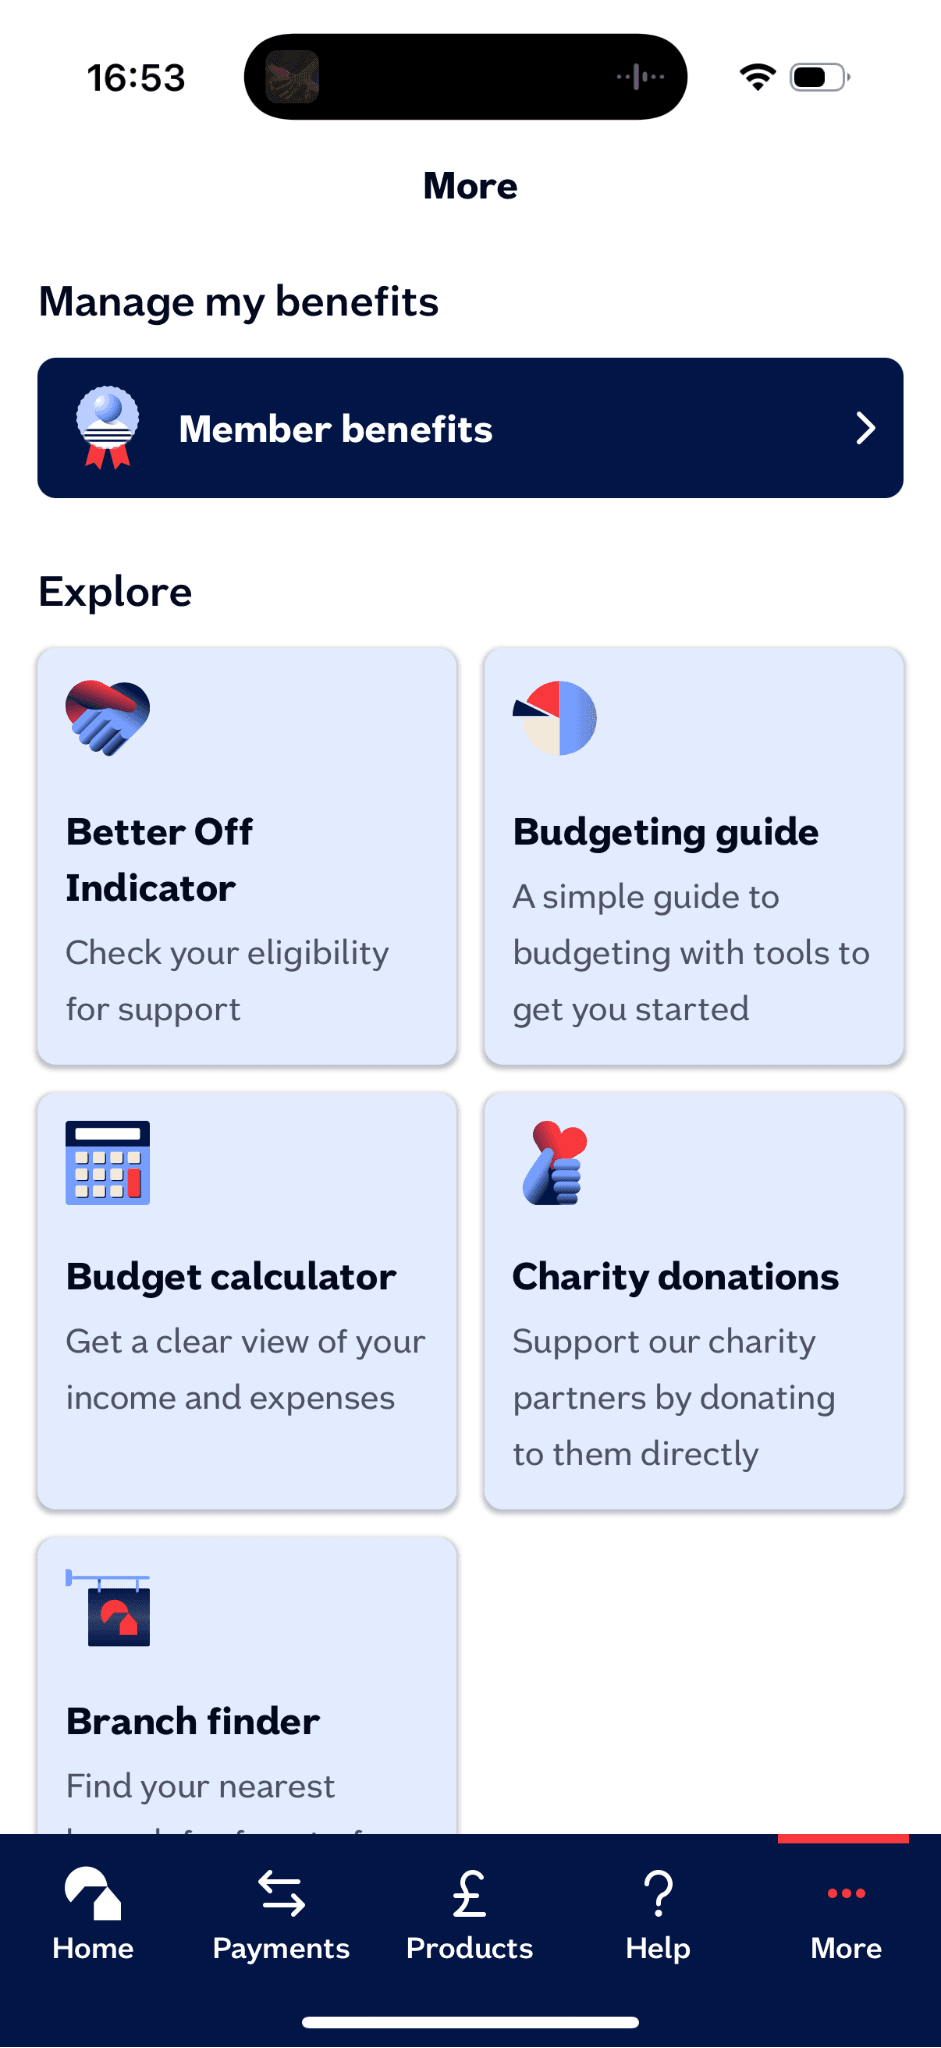Tap the Budgeting guide pie chart icon
The height and width of the screenshot is (2048, 941).
click(x=555, y=718)
